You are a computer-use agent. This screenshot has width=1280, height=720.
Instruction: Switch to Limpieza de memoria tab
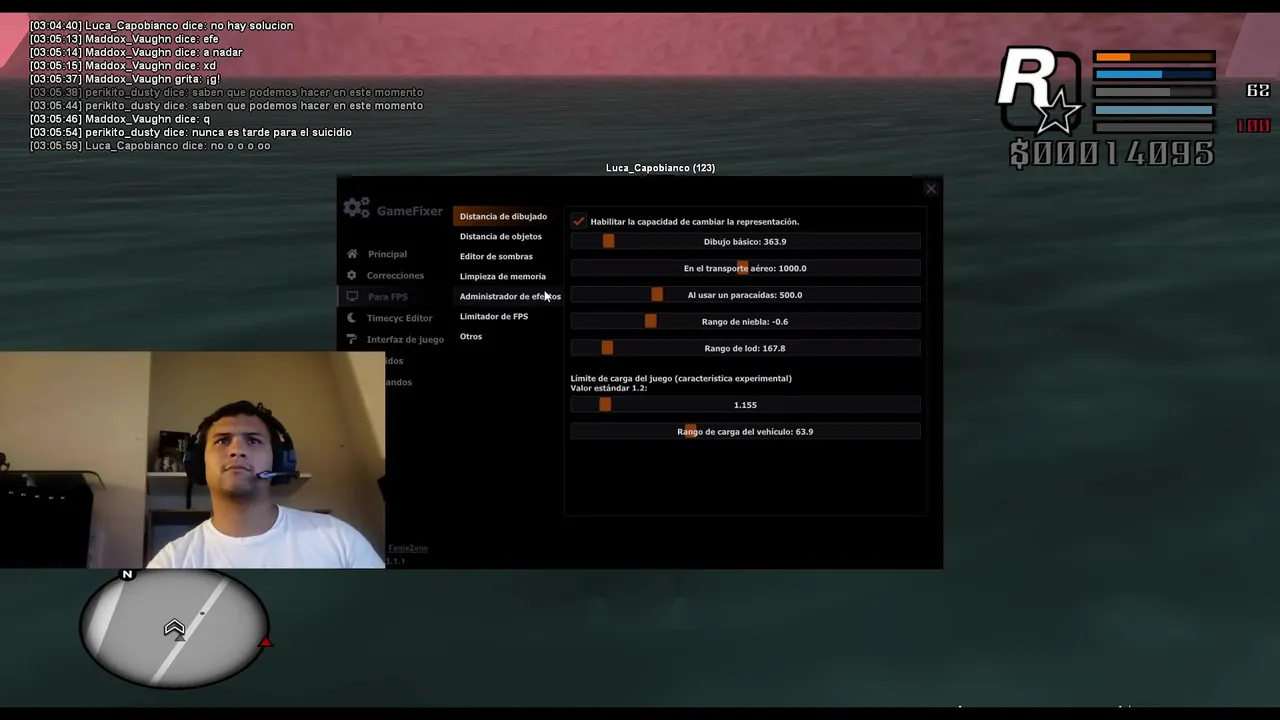pos(502,276)
